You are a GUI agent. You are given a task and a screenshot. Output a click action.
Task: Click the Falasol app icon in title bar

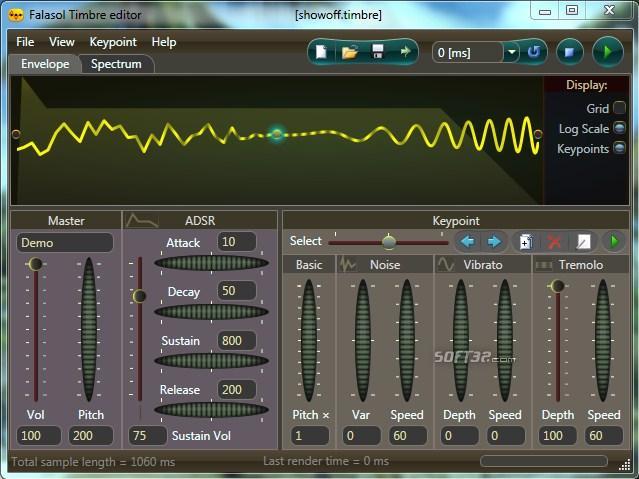tap(16, 15)
